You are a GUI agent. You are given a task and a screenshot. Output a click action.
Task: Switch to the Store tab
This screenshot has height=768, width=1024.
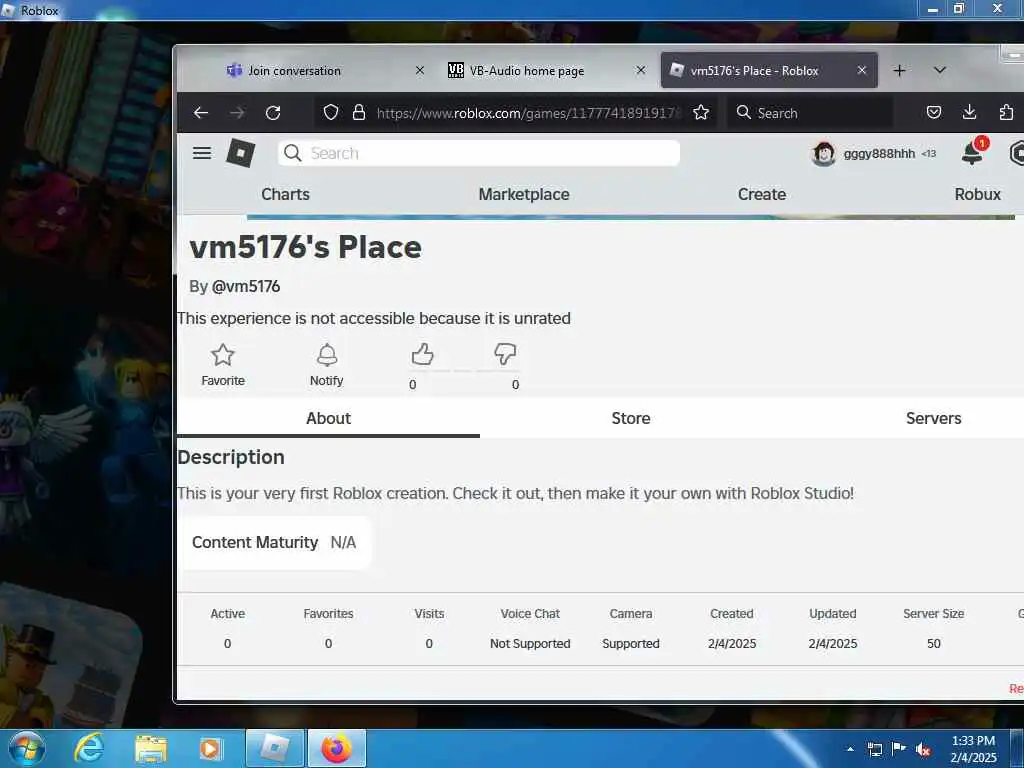click(631, 418)
